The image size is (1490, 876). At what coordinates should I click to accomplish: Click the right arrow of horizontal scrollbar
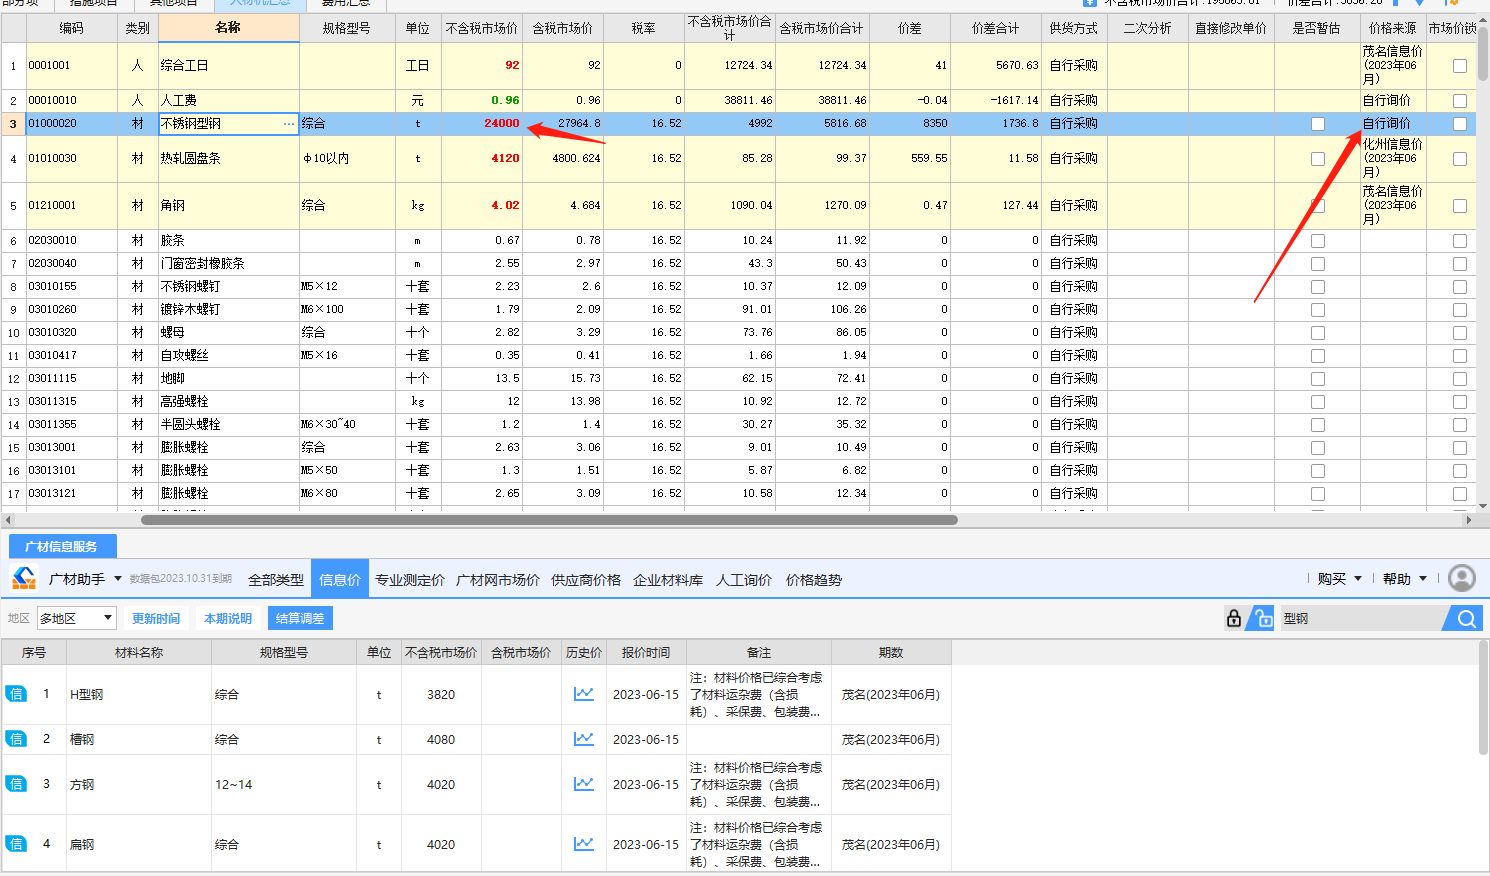coord(1468,520)
